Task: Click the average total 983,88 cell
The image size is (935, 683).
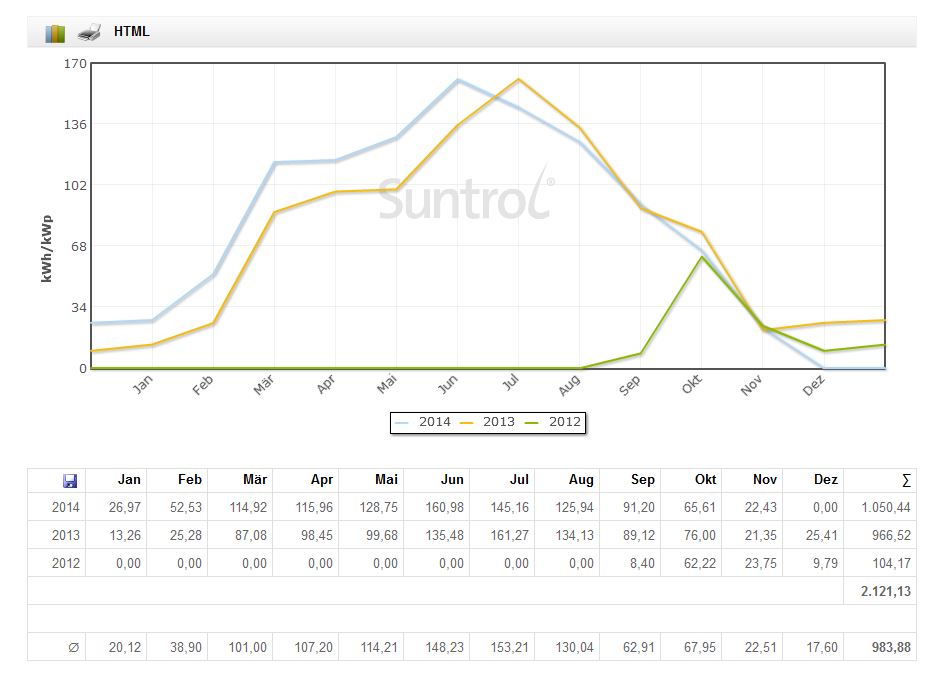Action: (x=890, y=648)
